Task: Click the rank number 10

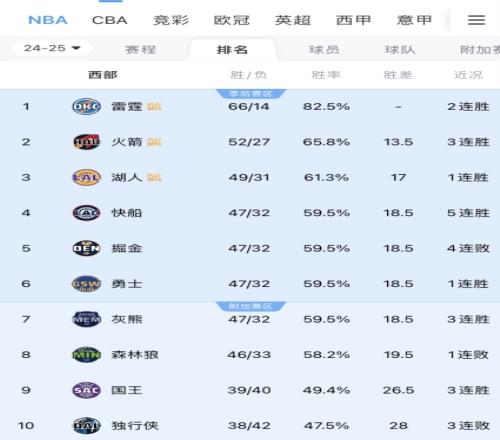Action: (26, 426)
